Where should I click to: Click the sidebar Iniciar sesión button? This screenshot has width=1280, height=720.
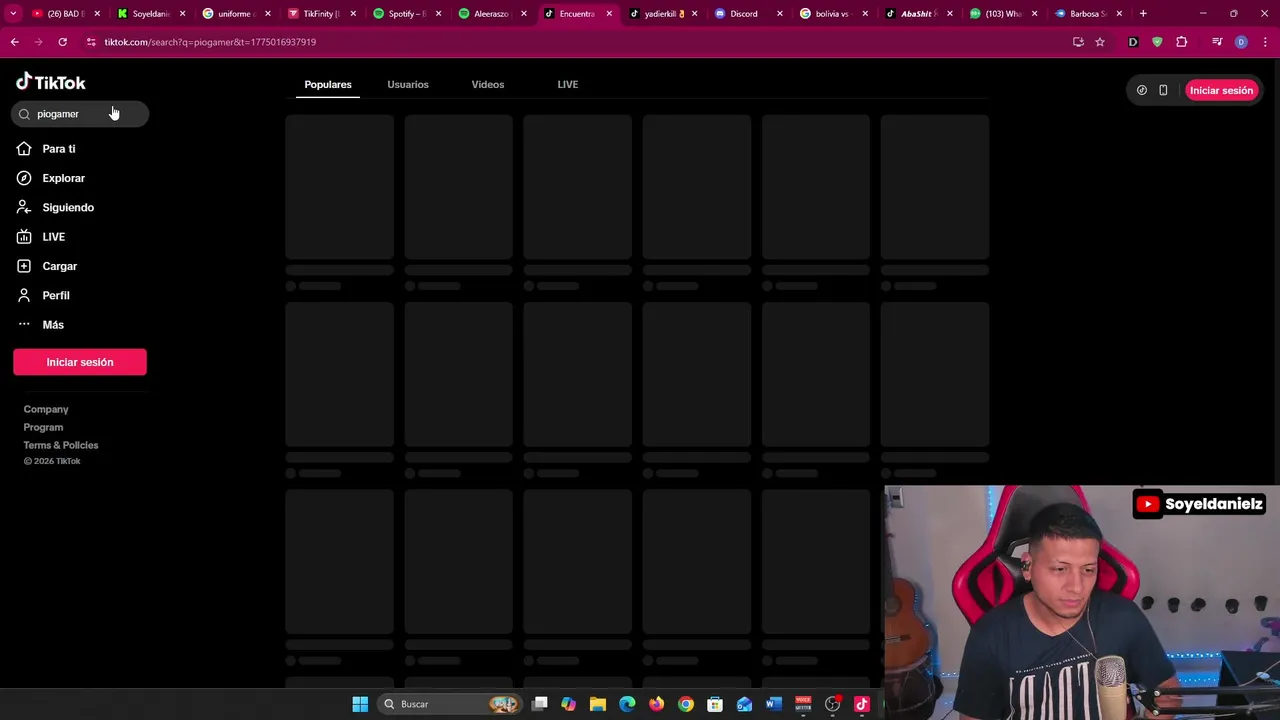[x=80, y=362]
